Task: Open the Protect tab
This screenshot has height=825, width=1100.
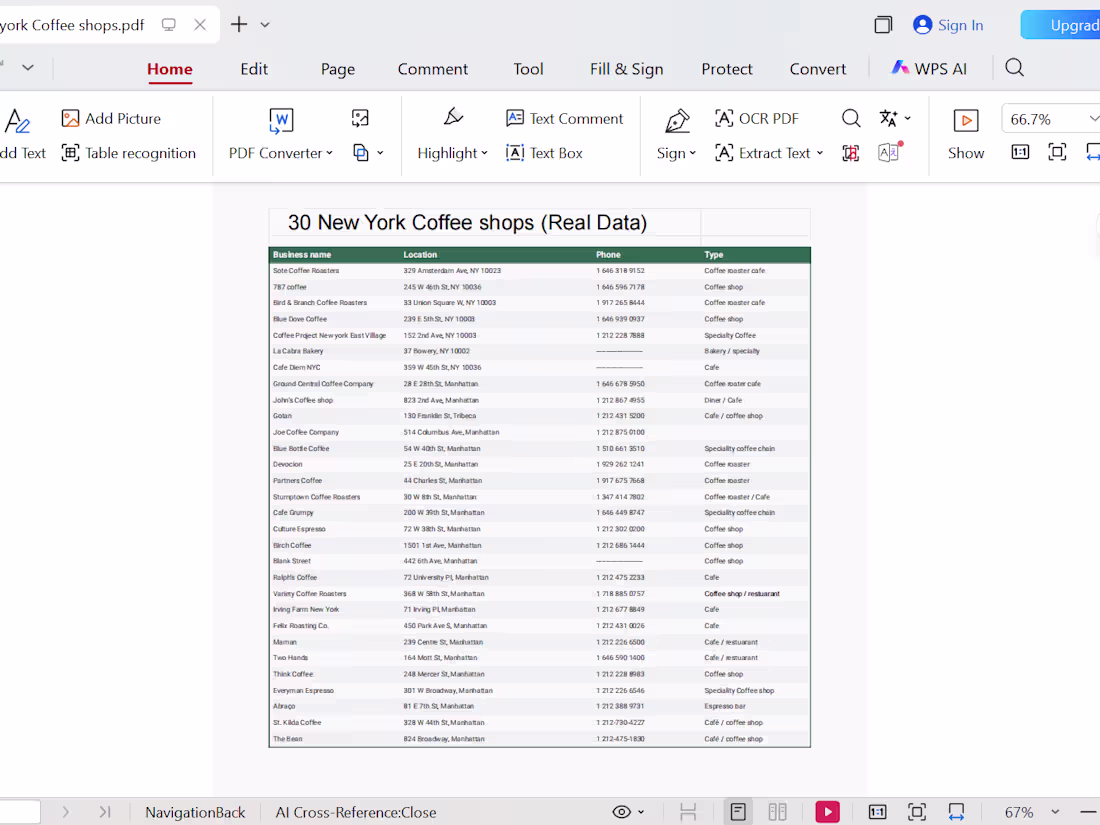Action: click(x=727, y=69)
